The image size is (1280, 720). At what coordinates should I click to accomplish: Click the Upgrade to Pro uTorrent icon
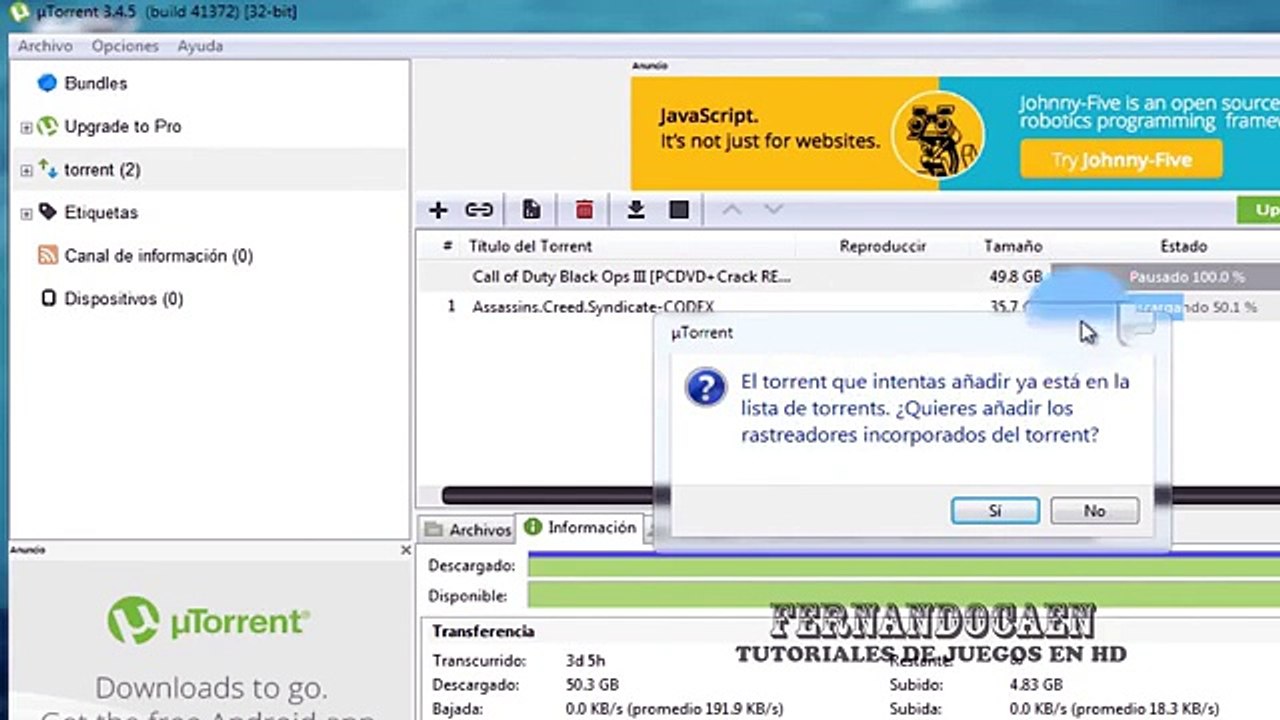click(47, 126)
